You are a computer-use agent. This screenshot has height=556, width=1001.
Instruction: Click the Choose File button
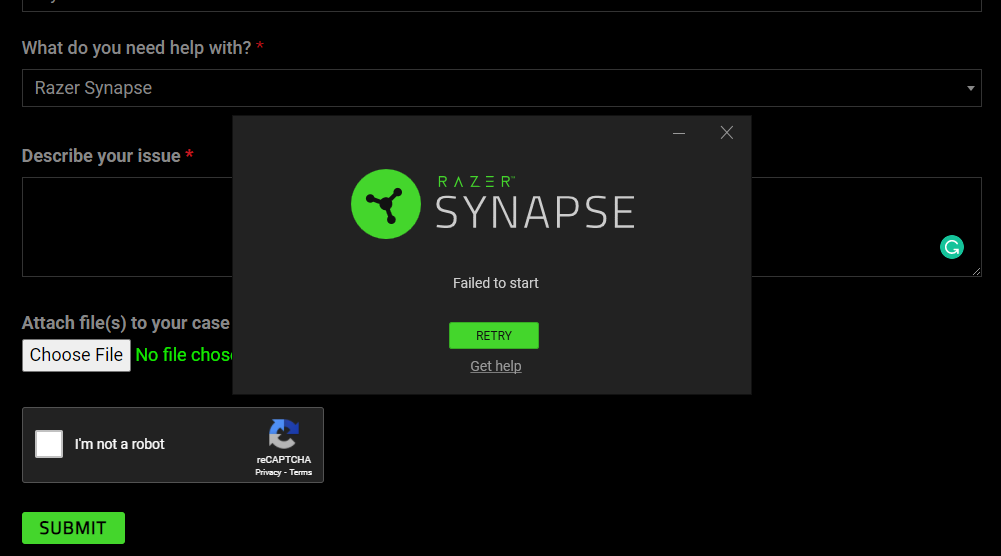point(77,355)
